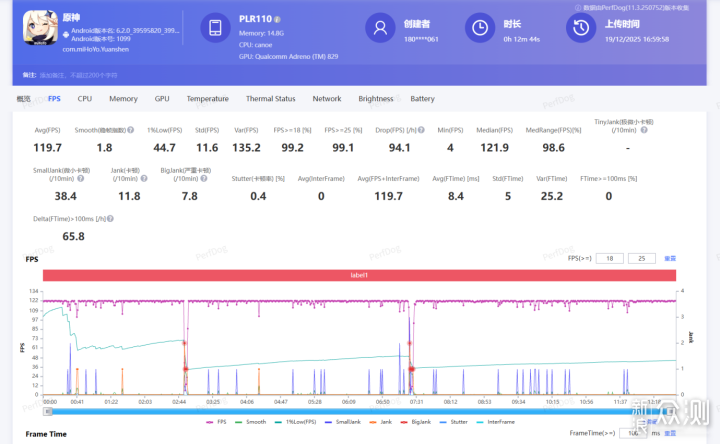
Task: Click the creator user avatar icon
Action: click(381, 29)
